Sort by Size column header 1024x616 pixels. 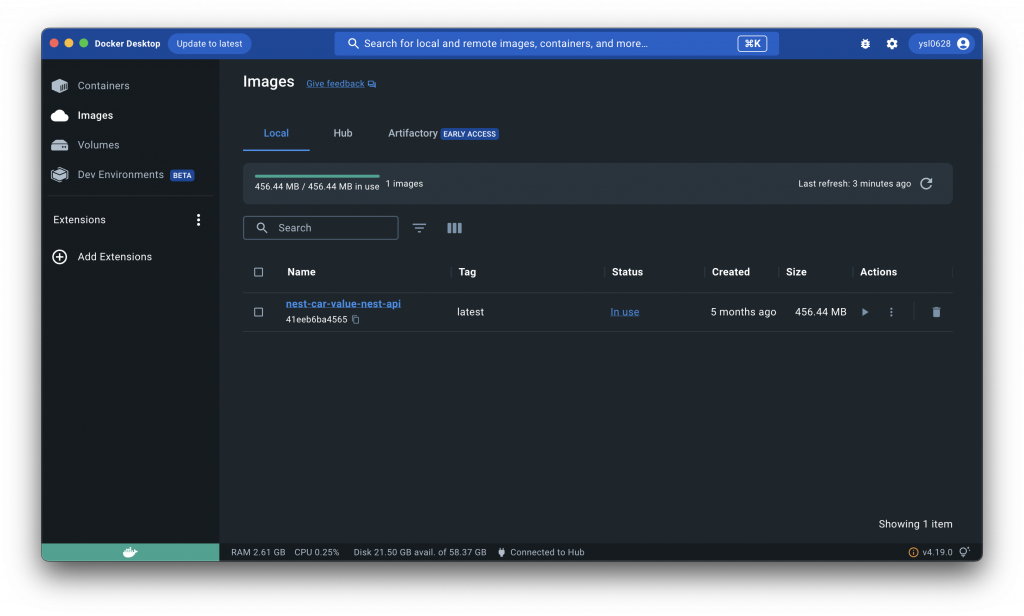point(796,272)
